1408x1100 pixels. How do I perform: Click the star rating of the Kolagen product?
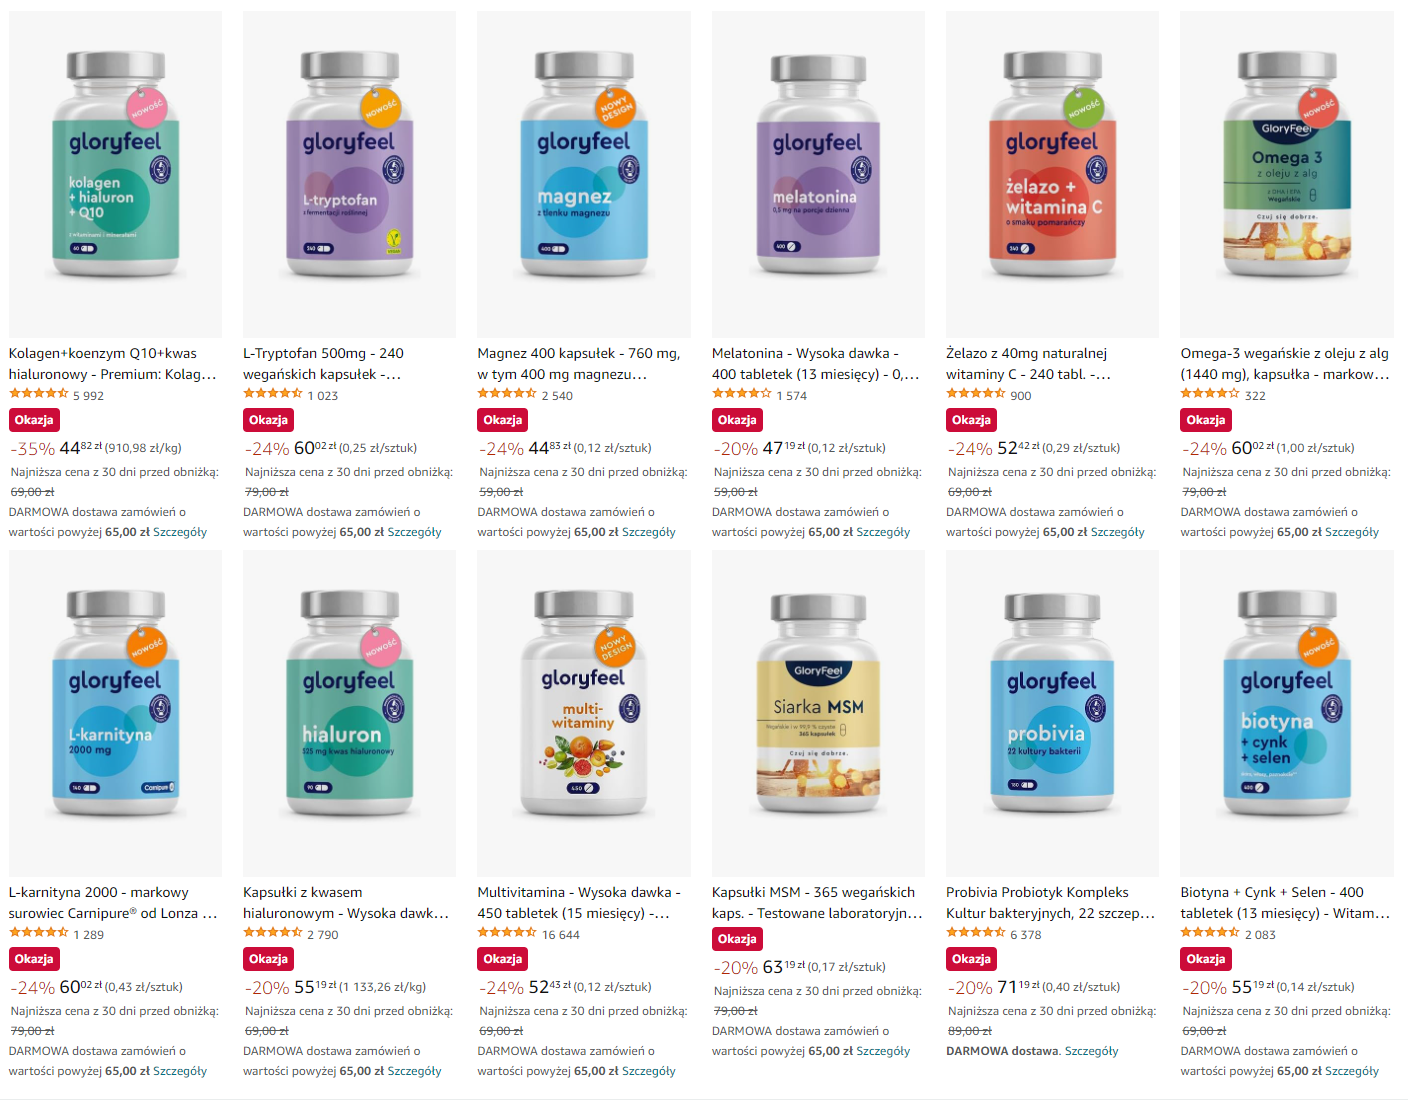(x=39, y=395)
